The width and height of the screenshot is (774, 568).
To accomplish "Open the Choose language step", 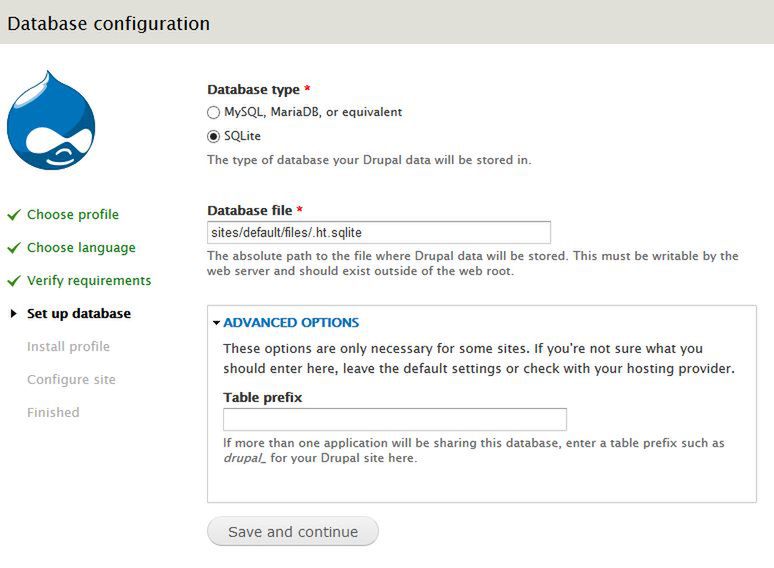I will click(81, 248).
